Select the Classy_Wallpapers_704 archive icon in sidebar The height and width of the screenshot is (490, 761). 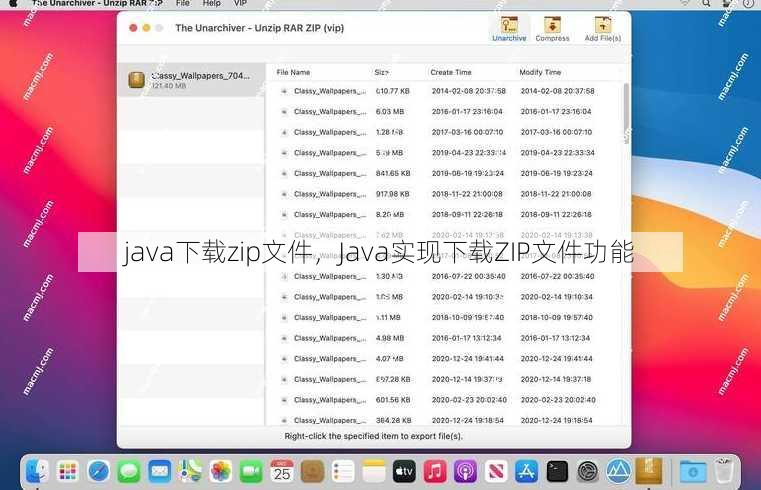point(136,80)
